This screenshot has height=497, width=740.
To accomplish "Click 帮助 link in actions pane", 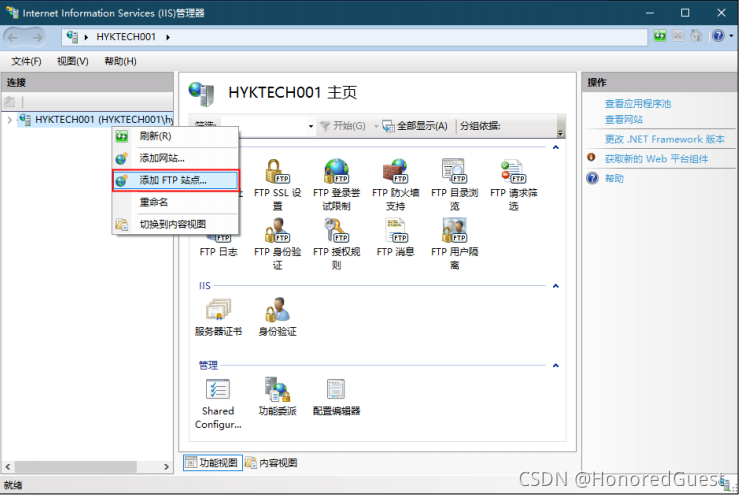I will point(614,178).
